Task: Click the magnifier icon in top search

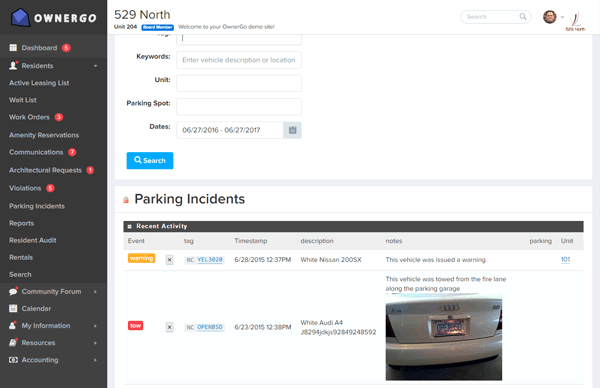Action: tap(522, 16)
